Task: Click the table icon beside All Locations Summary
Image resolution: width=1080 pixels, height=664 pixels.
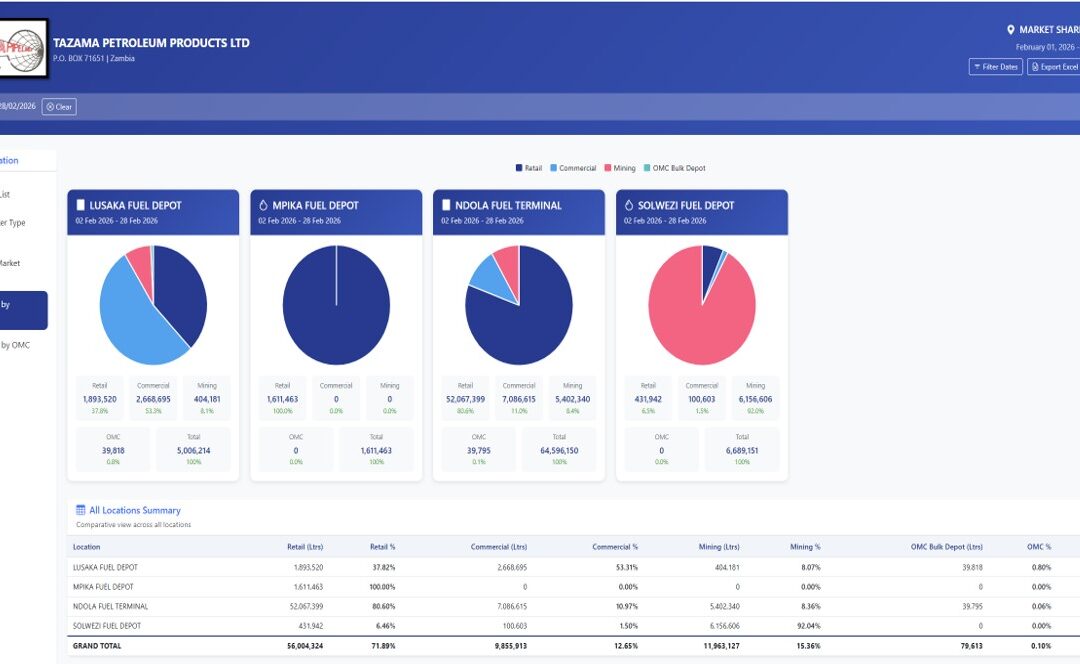Action: click(x=81, y=510)
